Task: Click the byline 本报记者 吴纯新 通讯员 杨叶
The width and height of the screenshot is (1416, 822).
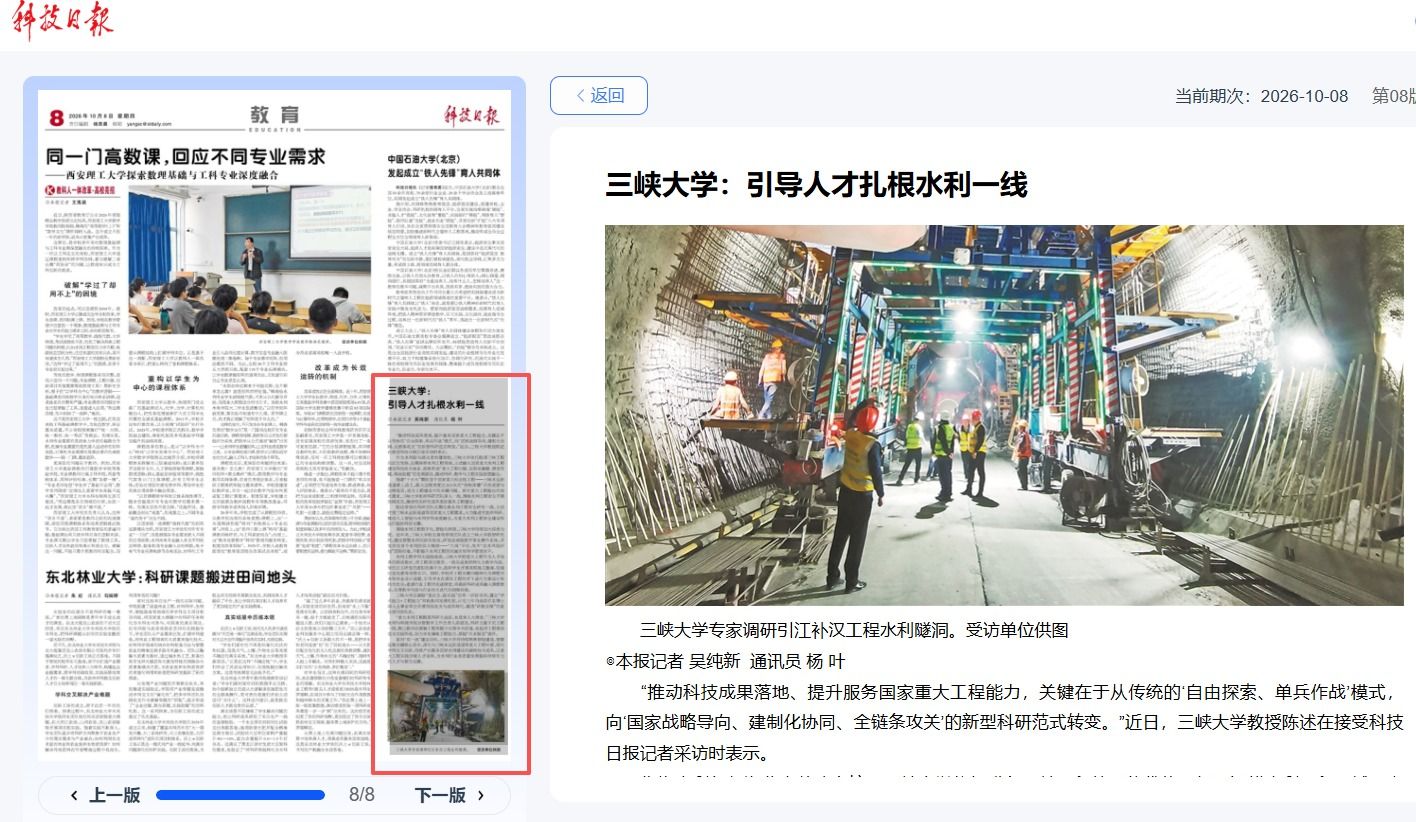Action: coord(725,661)
